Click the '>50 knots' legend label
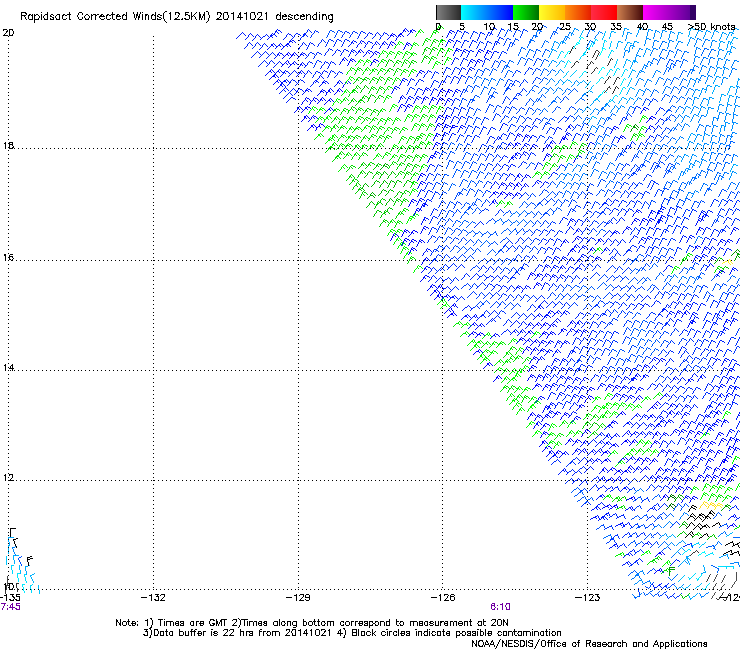Image resolution: width=740 pixels, height=650 pixels. pyautogui.click(x=712, y=26)
